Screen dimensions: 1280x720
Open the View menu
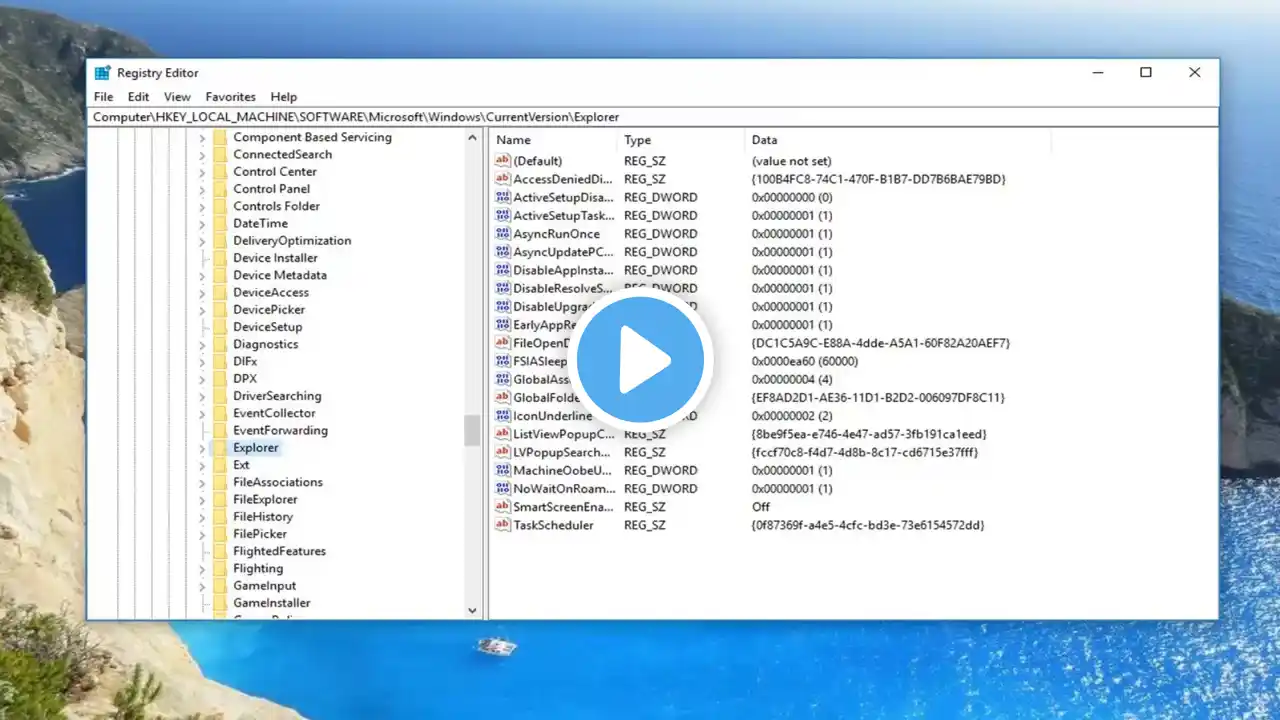pos(177,97)
